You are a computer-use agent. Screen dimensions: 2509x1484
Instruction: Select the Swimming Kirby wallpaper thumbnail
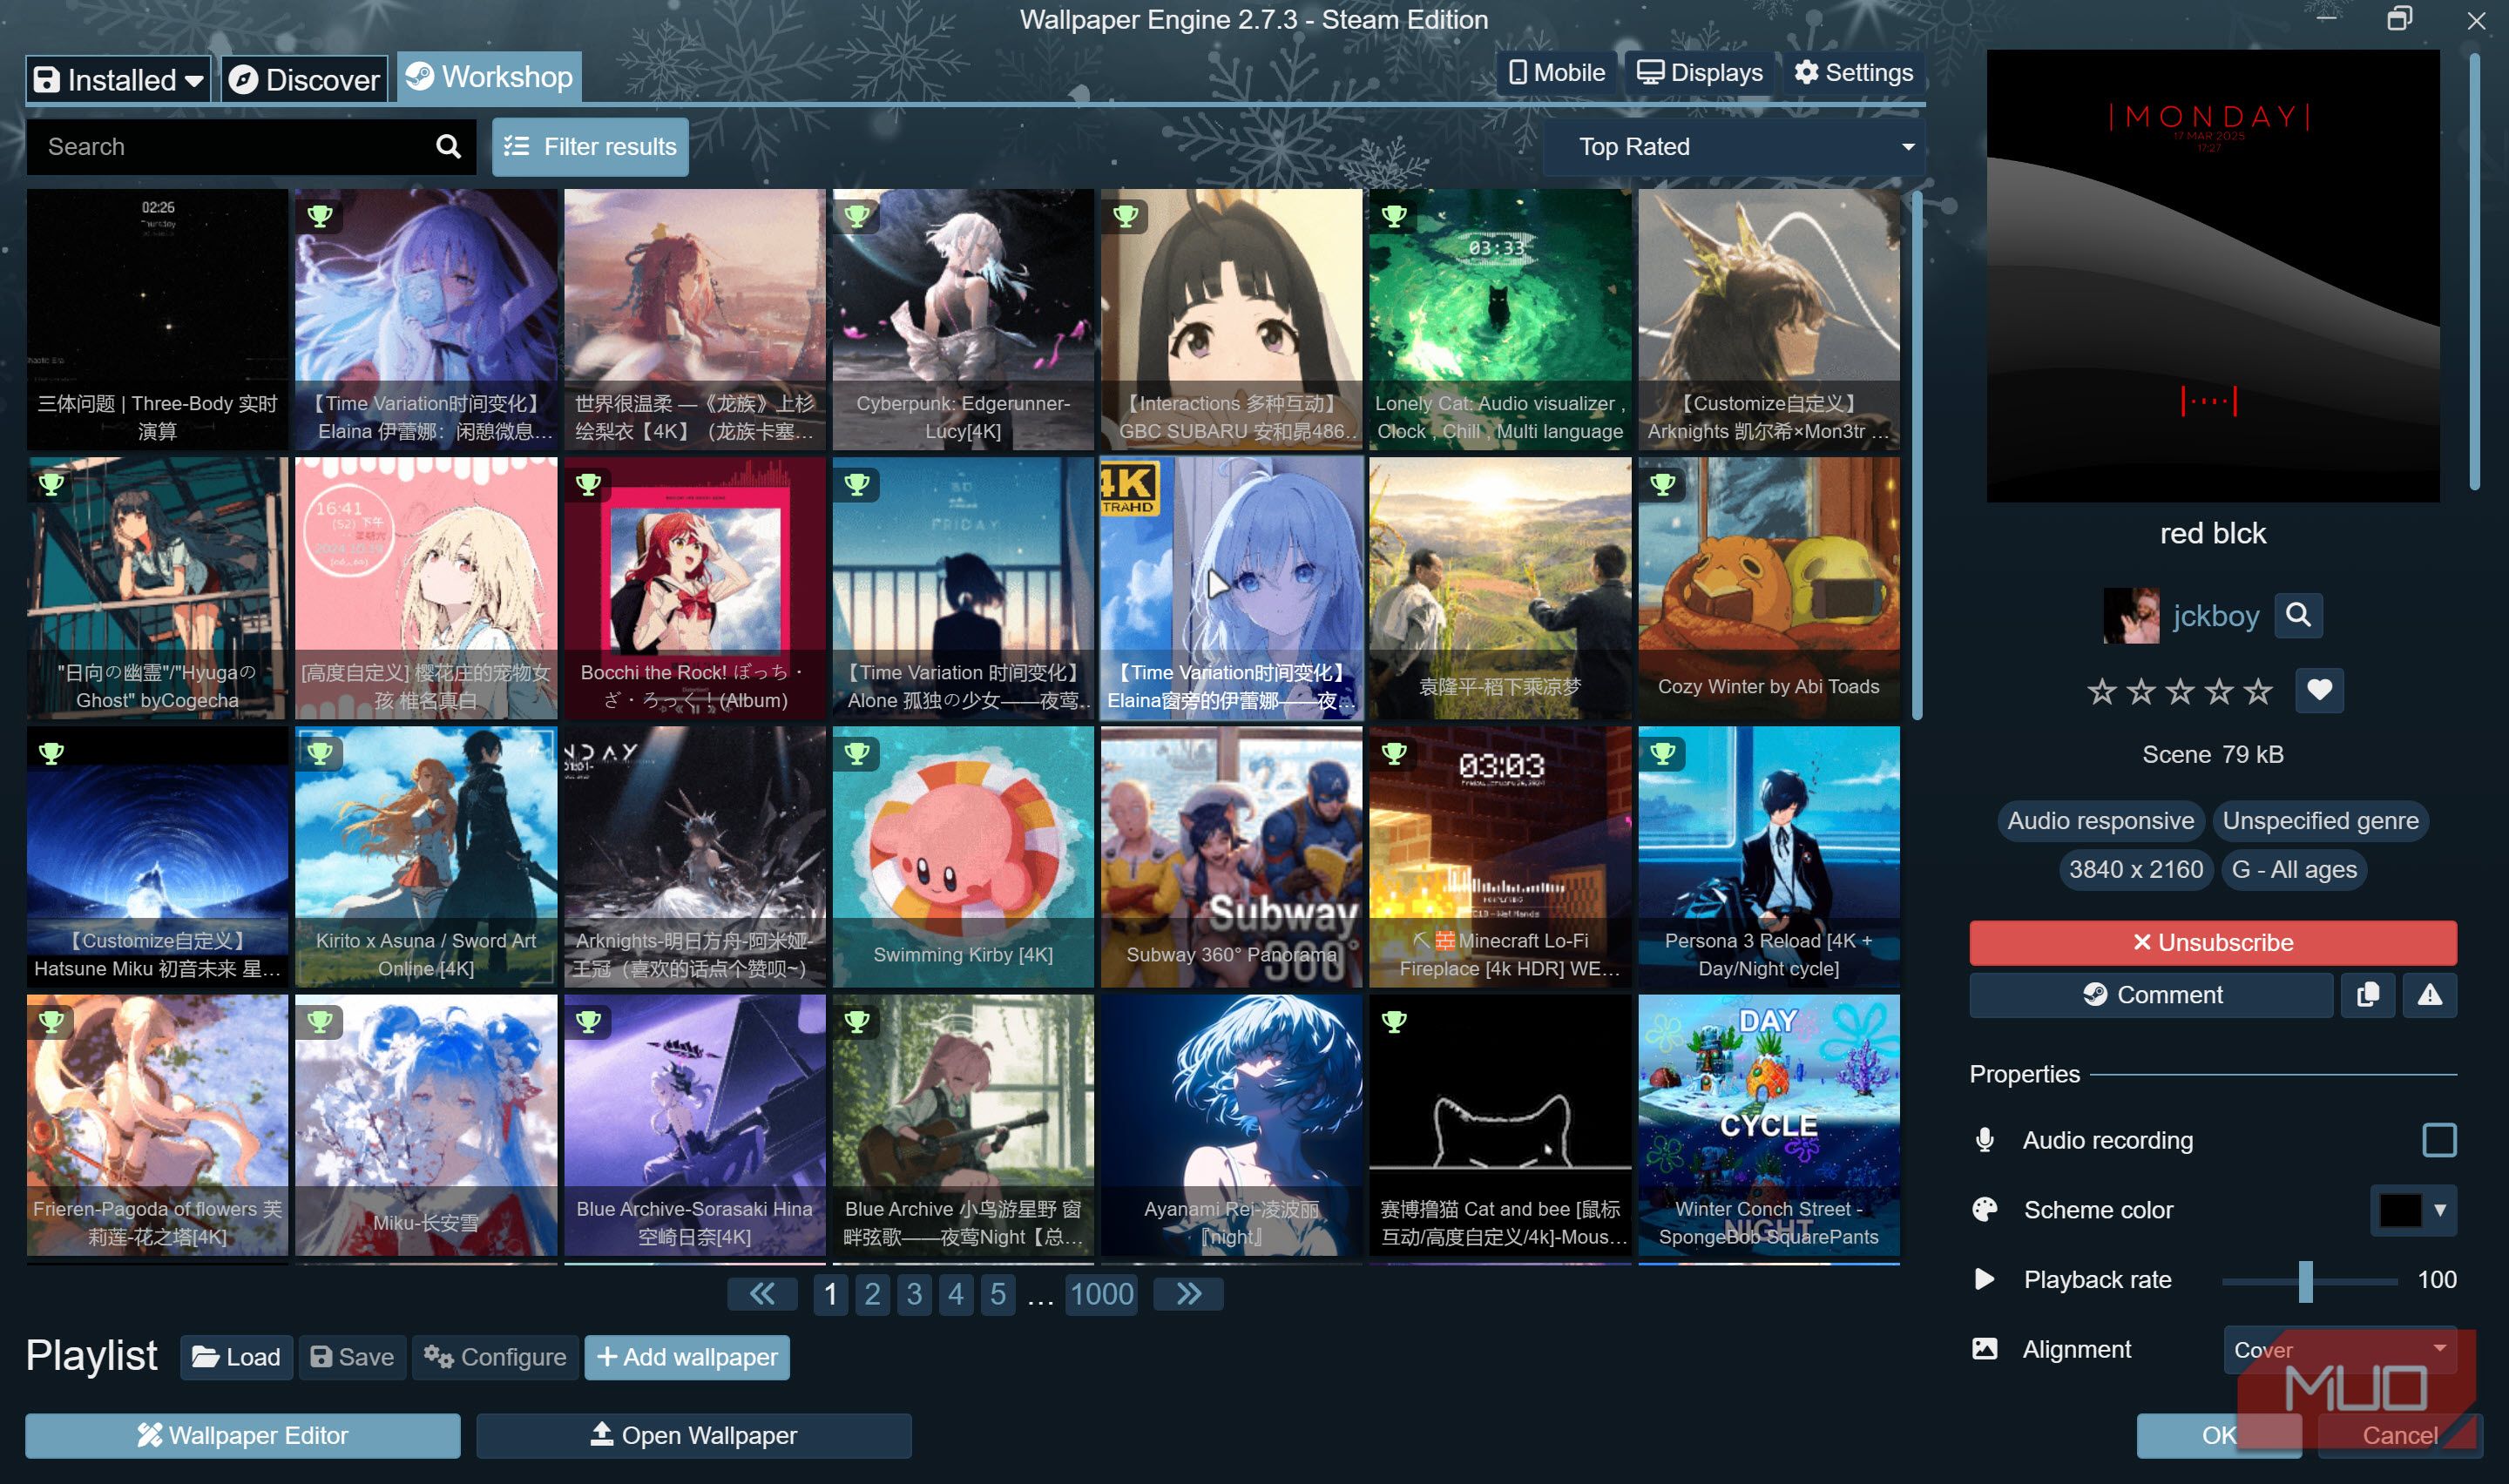click(962, 856)
